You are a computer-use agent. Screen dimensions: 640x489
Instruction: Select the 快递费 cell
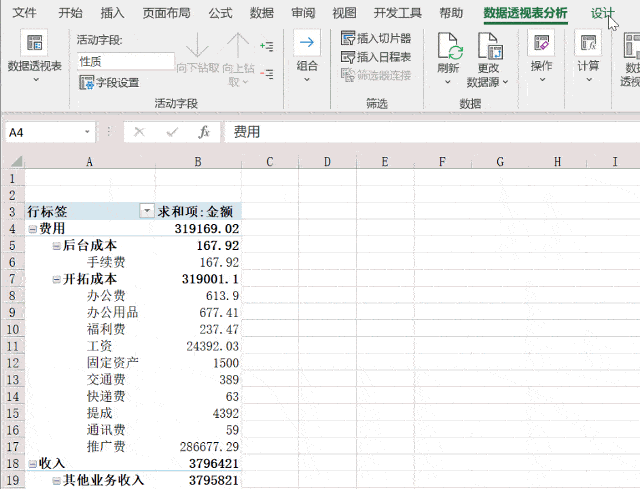click(90, 396)
